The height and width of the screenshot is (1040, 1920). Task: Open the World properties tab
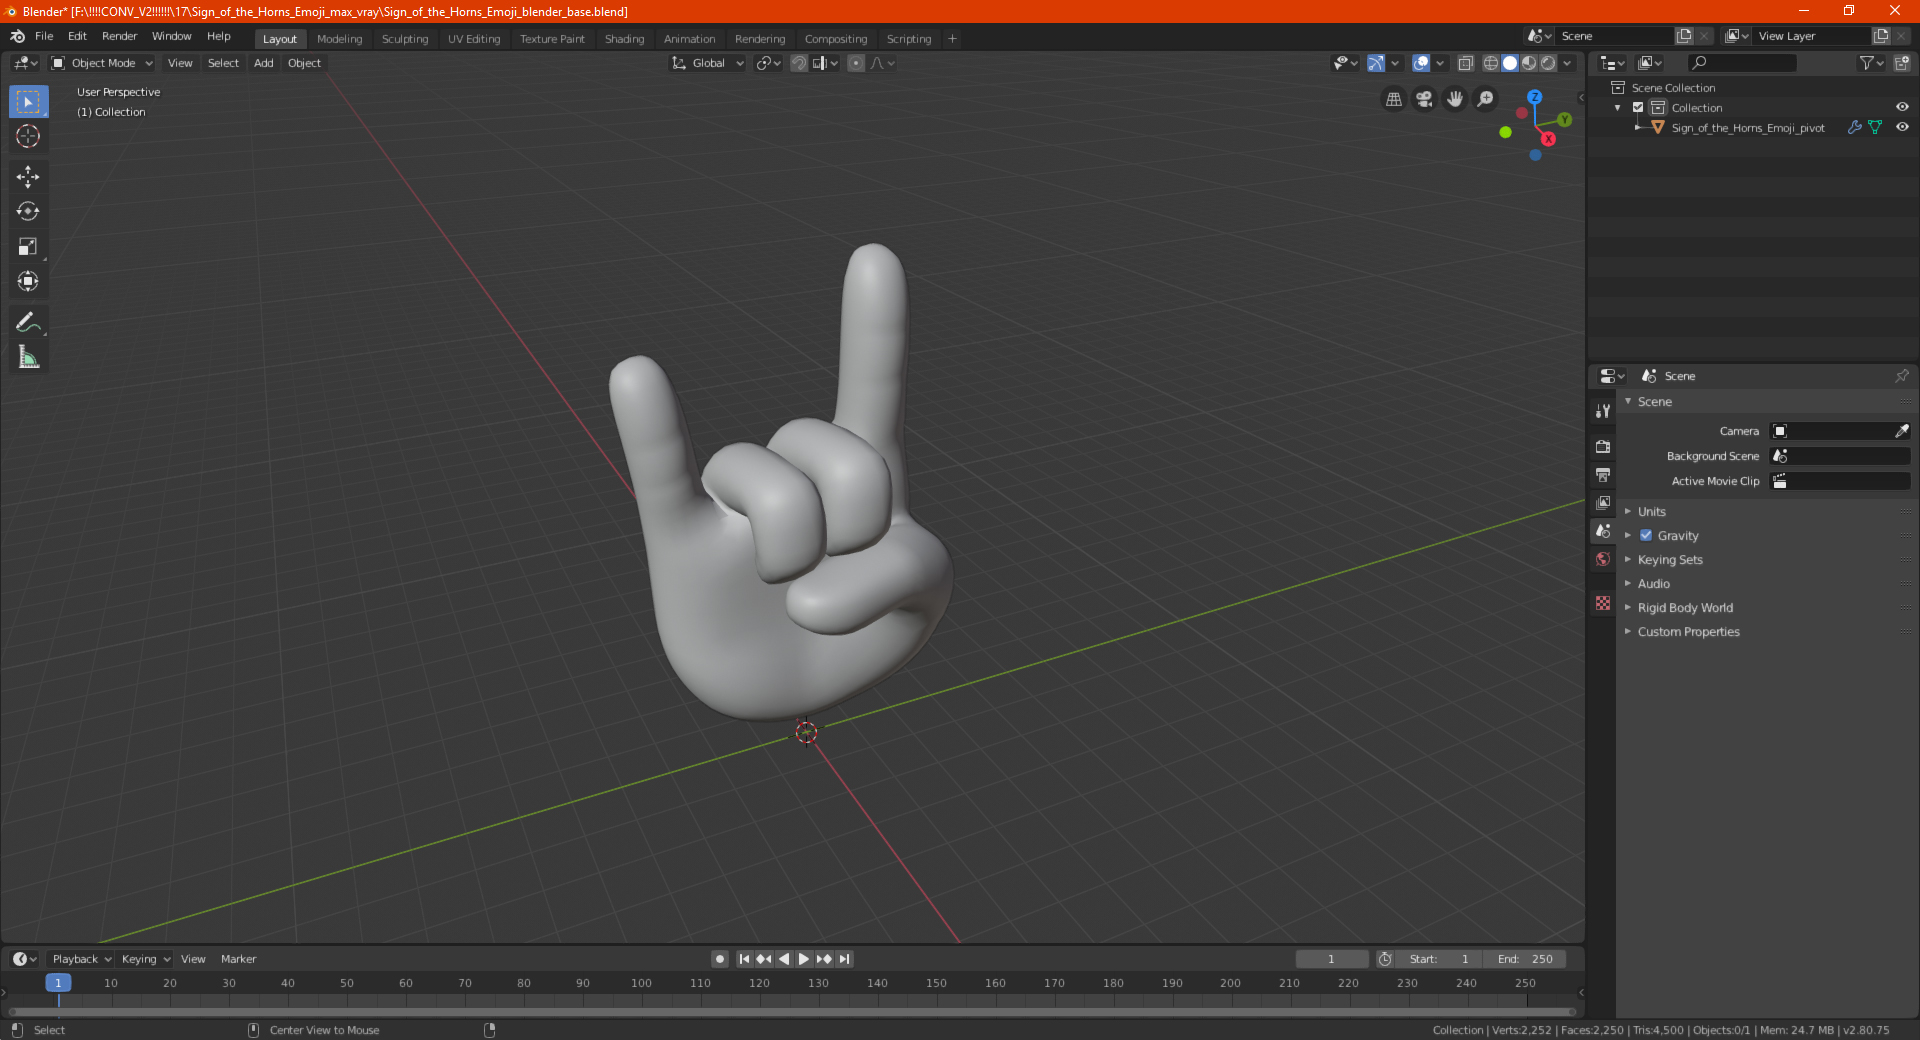point(1603,559)
